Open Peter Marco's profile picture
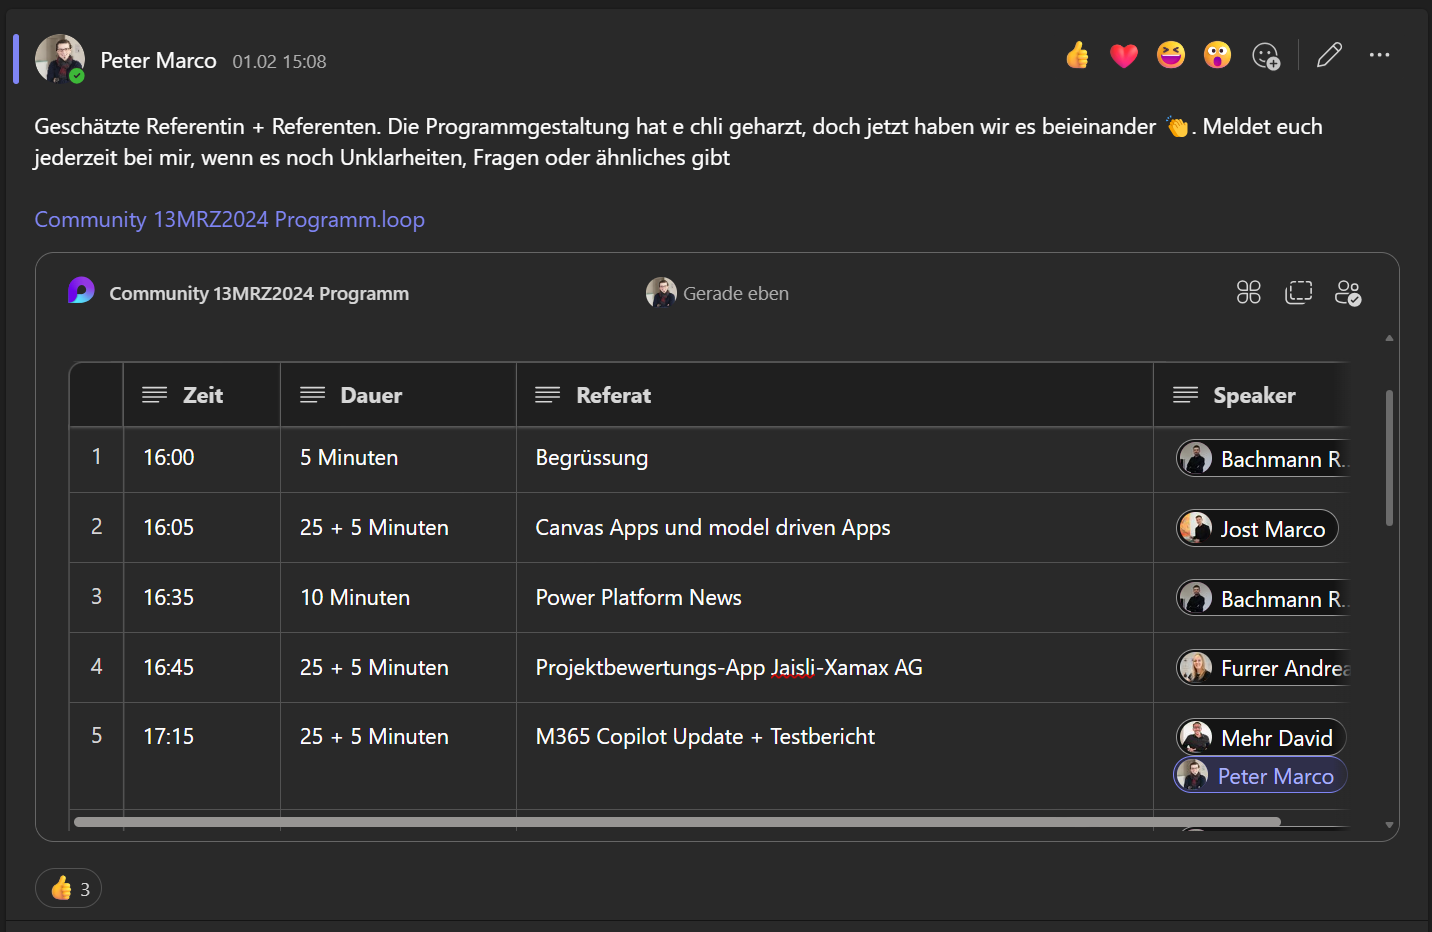 coord(60,59)
